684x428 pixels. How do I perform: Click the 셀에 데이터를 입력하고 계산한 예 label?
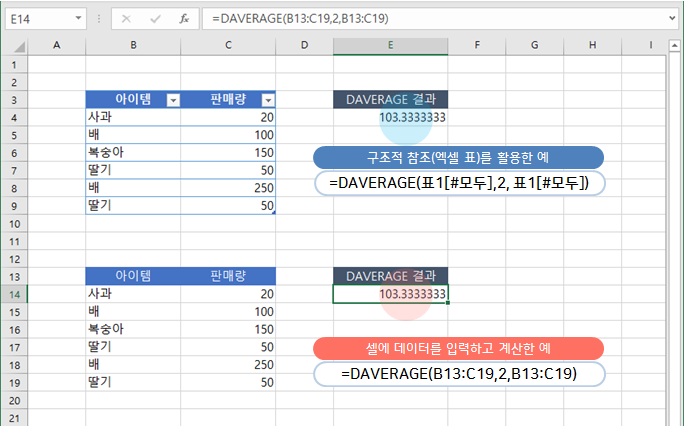458,349
